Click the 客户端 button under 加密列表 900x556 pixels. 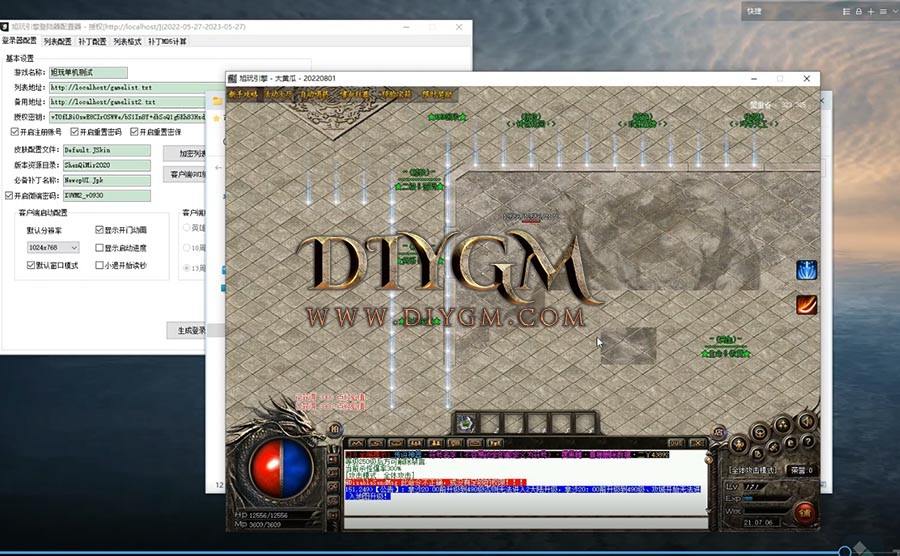(x=186, y=174)
